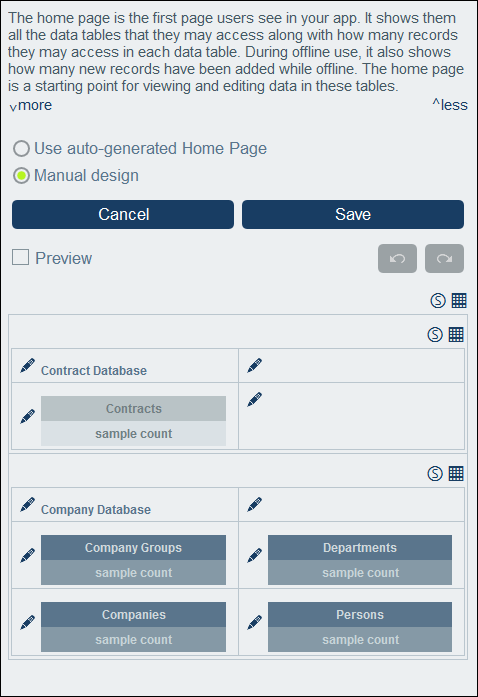
Task: Expand the description with more link
Action: click(30, 105)
